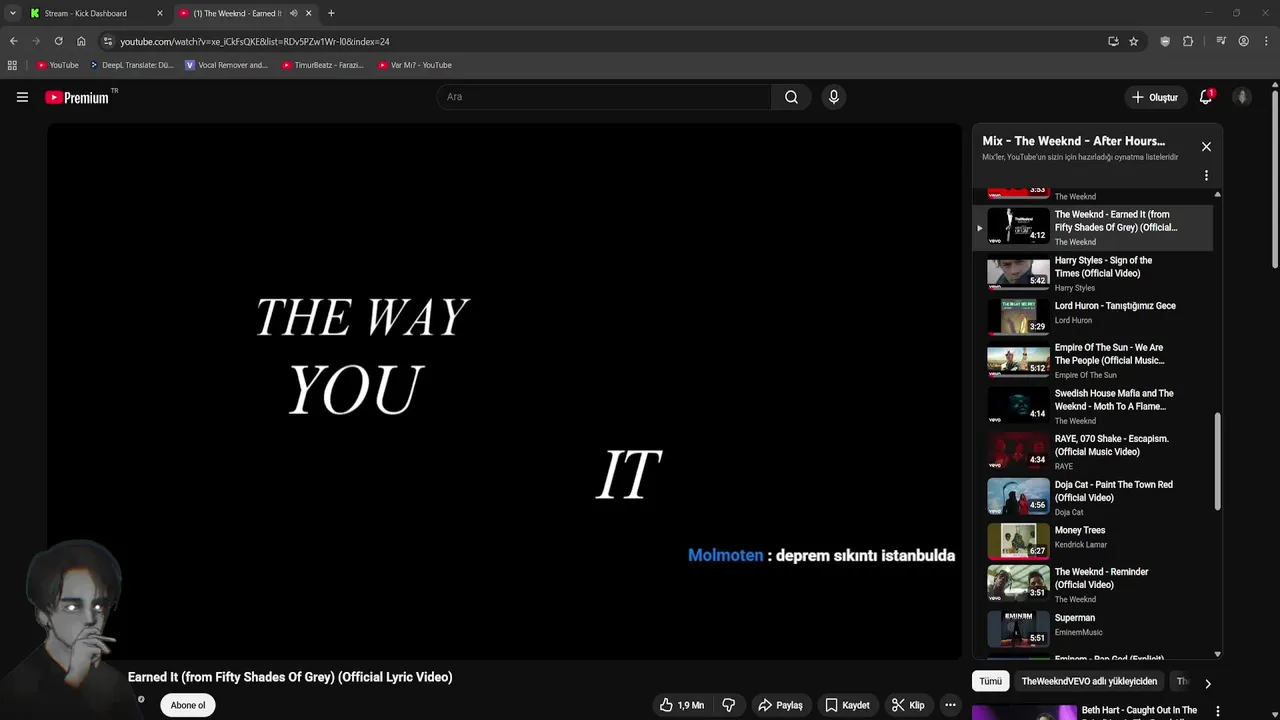The width and height of the screenshot is (1280, 720).
Task: Open options for Beth Hart suggested video
Action: [1218, 711]
